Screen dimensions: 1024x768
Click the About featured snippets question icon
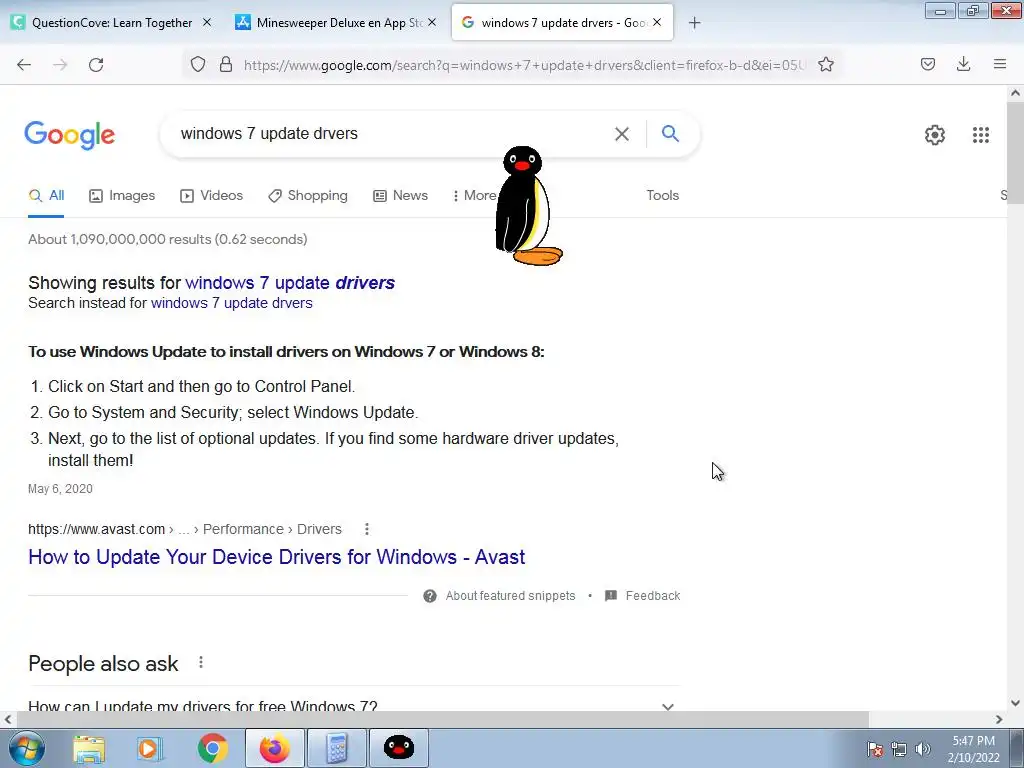[430, 596]
